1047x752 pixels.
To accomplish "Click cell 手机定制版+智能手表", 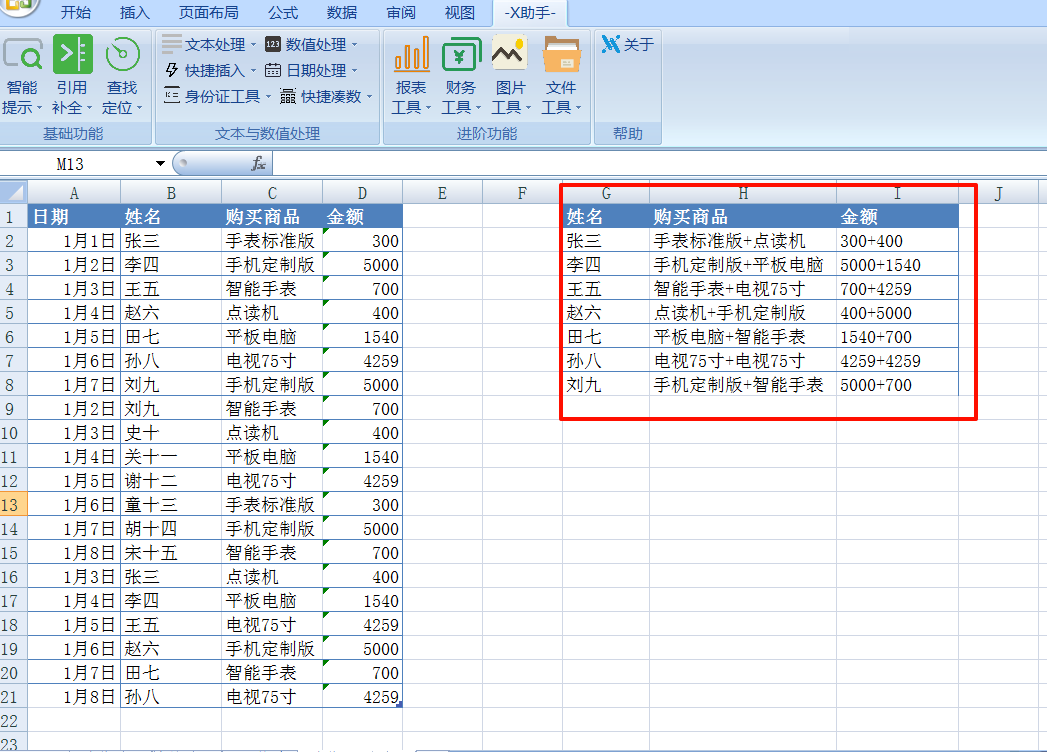I will tap(743, 385).
